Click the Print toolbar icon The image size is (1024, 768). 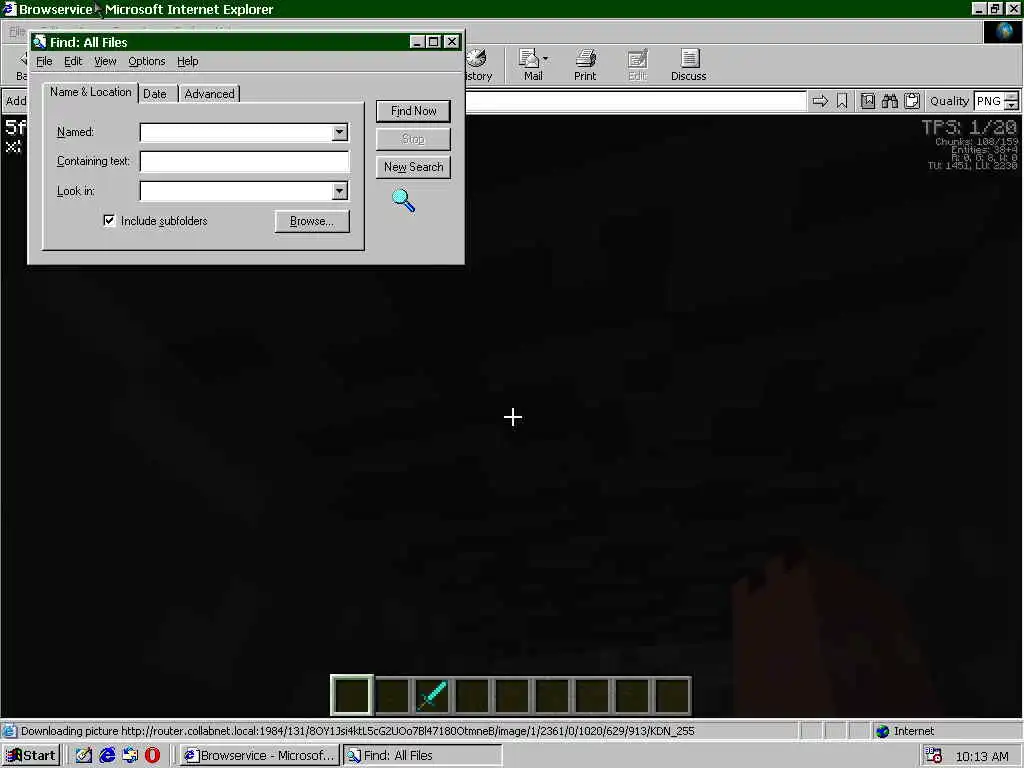585,65
